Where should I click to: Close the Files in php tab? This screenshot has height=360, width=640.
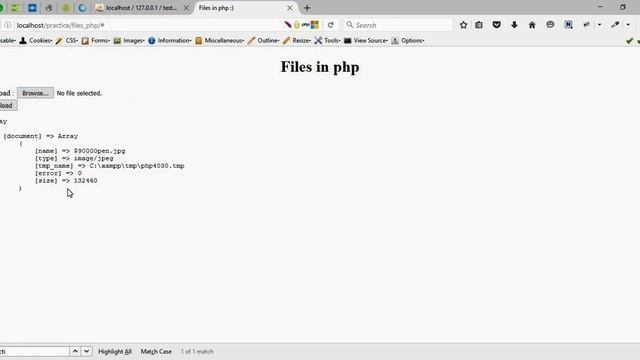click(290, 8)
